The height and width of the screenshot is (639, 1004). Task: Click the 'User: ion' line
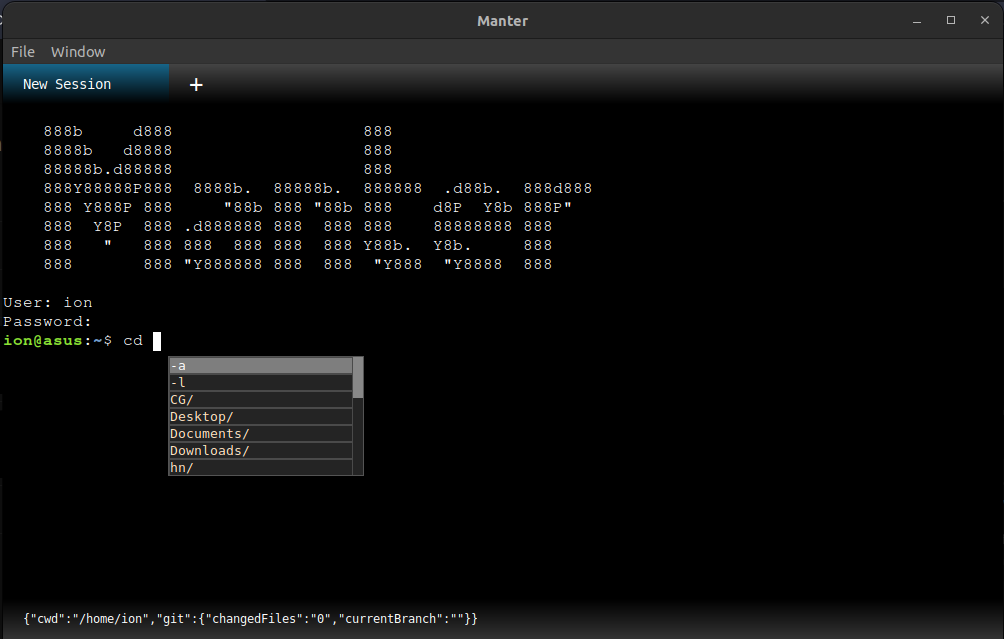[48, 302]
